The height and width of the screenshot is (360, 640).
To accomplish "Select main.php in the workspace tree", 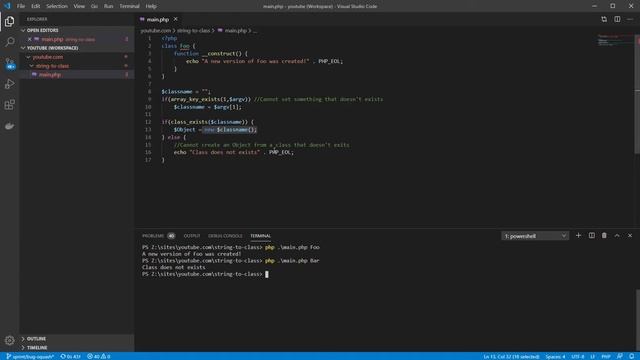I will click(x=77, y=75).
